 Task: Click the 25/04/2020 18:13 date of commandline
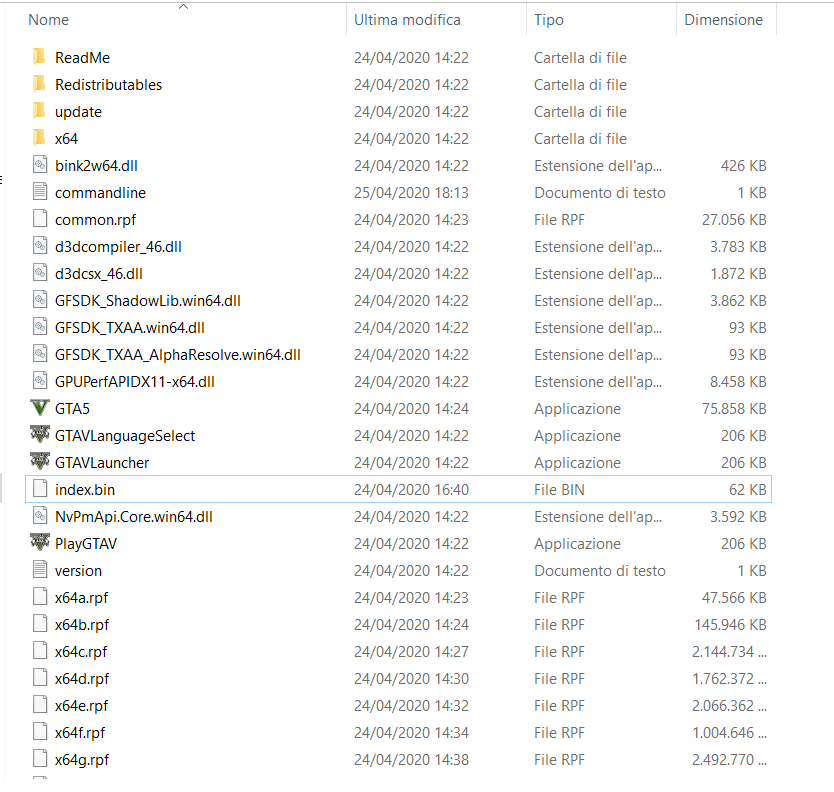tap(411, 193)
